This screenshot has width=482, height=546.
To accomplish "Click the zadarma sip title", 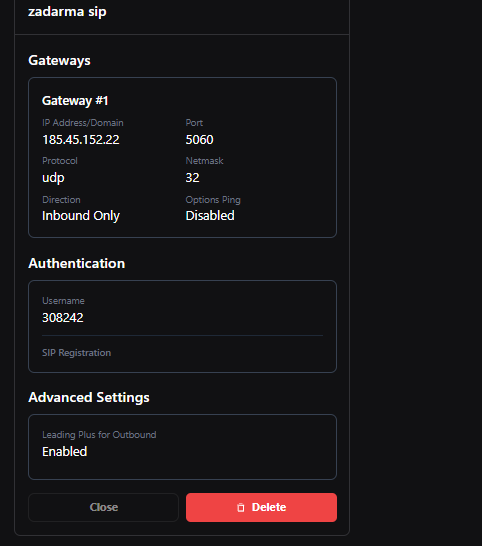I will click(67, 11).
